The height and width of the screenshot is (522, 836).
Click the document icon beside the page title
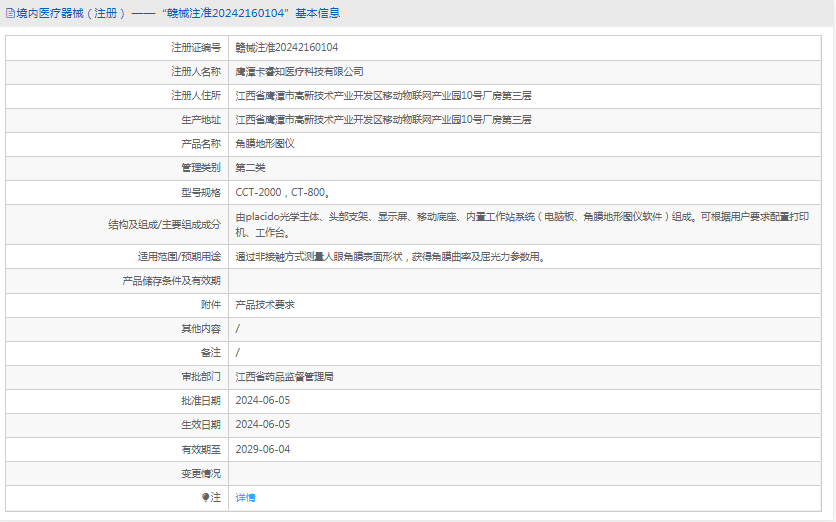[x=10, y=13]
